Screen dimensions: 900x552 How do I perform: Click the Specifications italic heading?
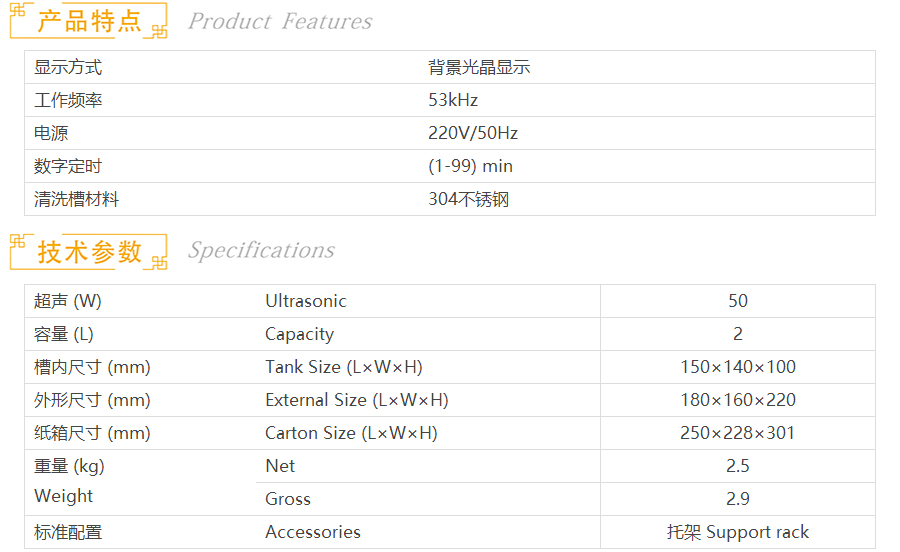click(261, 251)
